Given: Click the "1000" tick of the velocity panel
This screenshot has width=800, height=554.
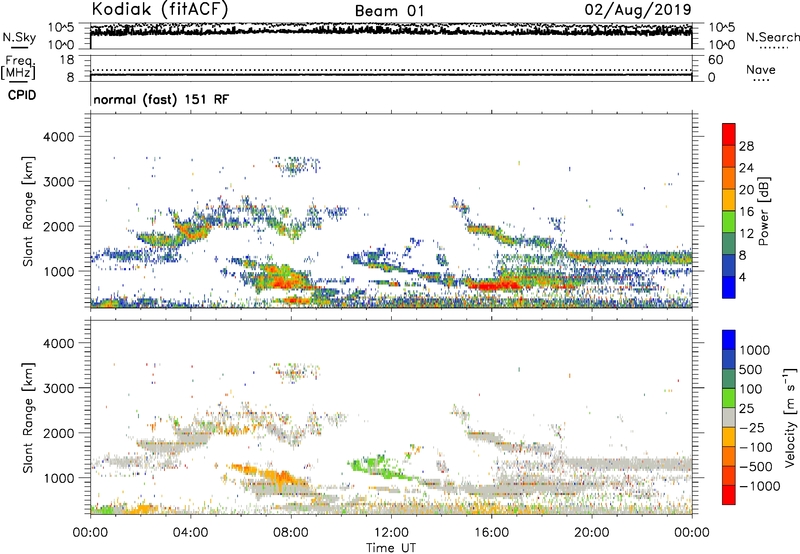Looking at the screenshot, I should pos(58,478).
